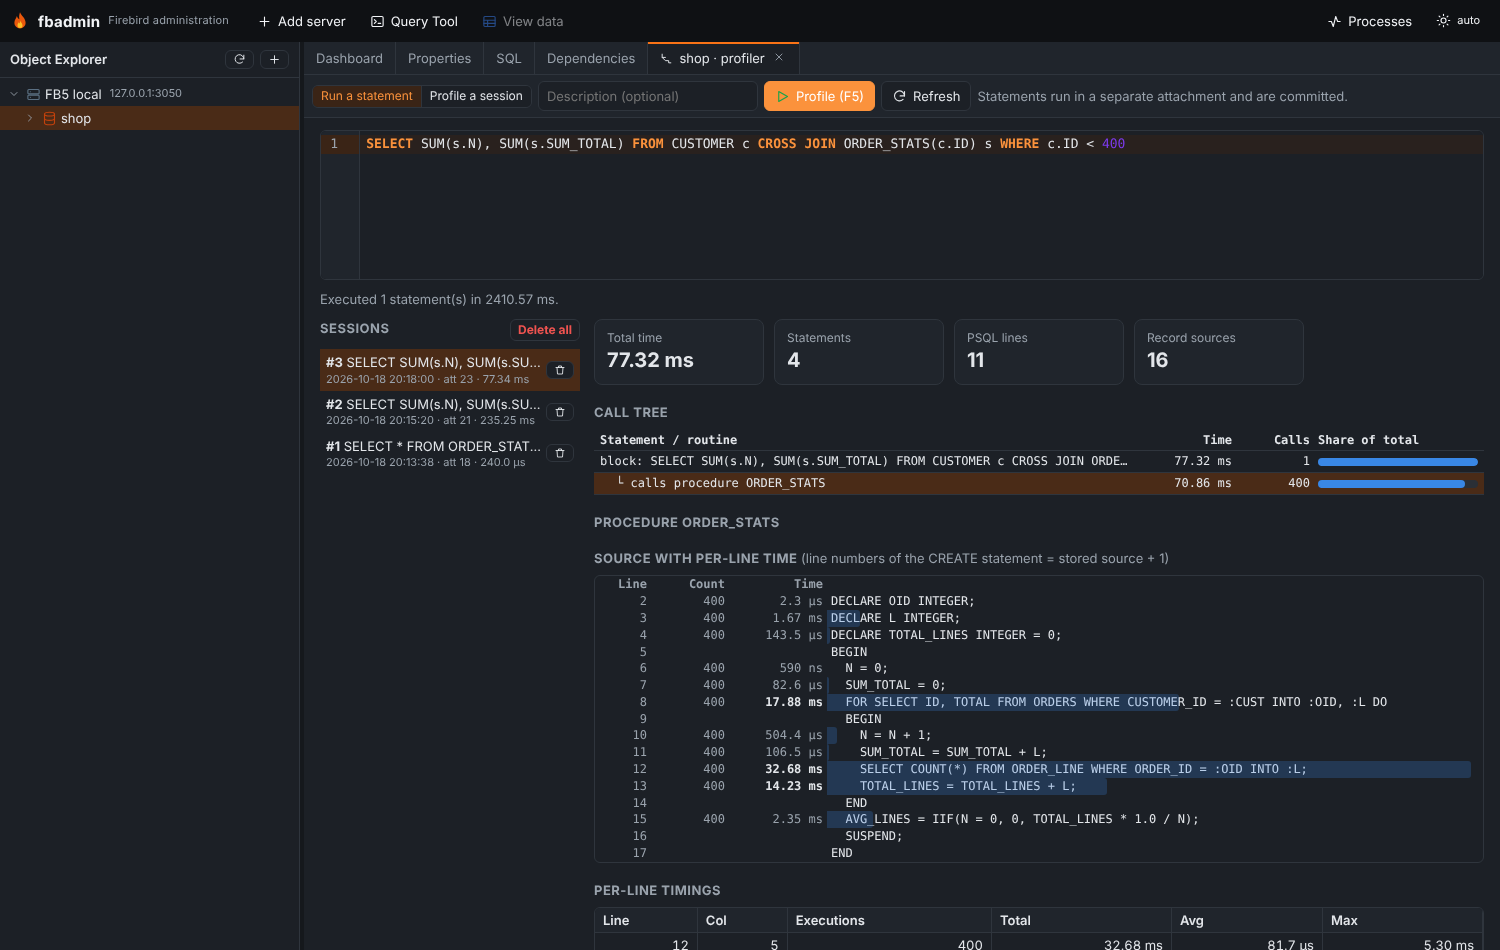
Task: Click Add server in top bar
Action: pos(302,21)
